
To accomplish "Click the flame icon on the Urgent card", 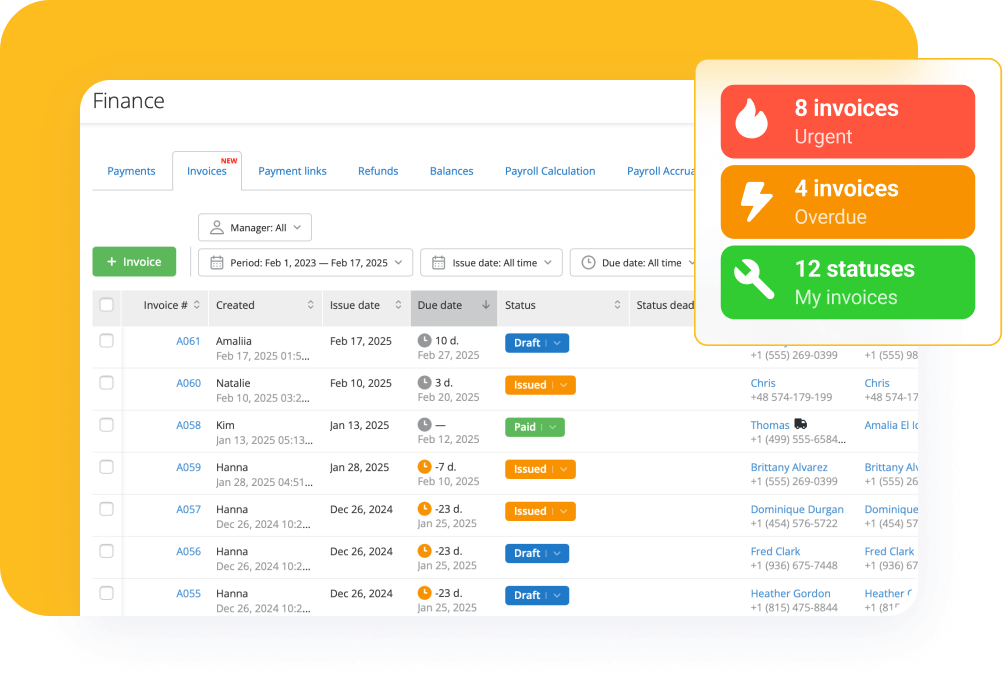I will pyautogui.click(x=752, y=120).
